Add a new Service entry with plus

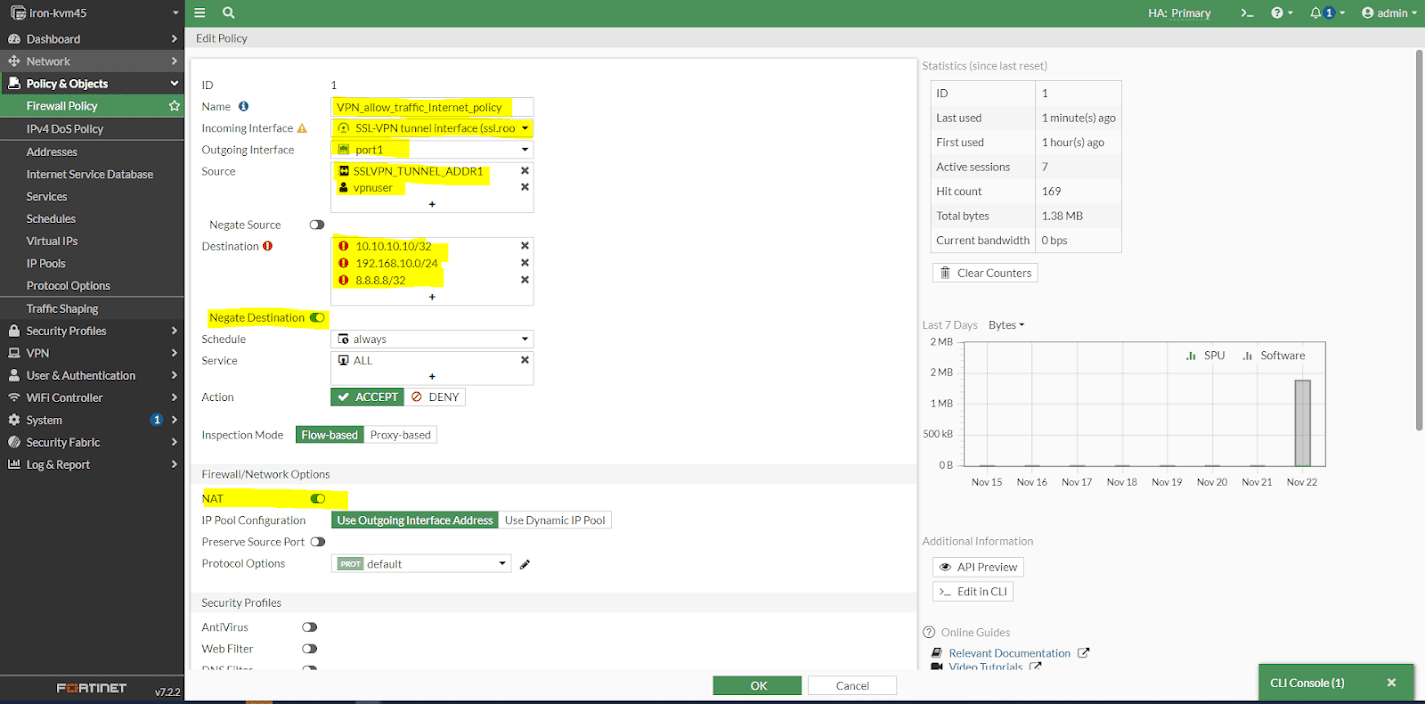click(x=432, y=376)
